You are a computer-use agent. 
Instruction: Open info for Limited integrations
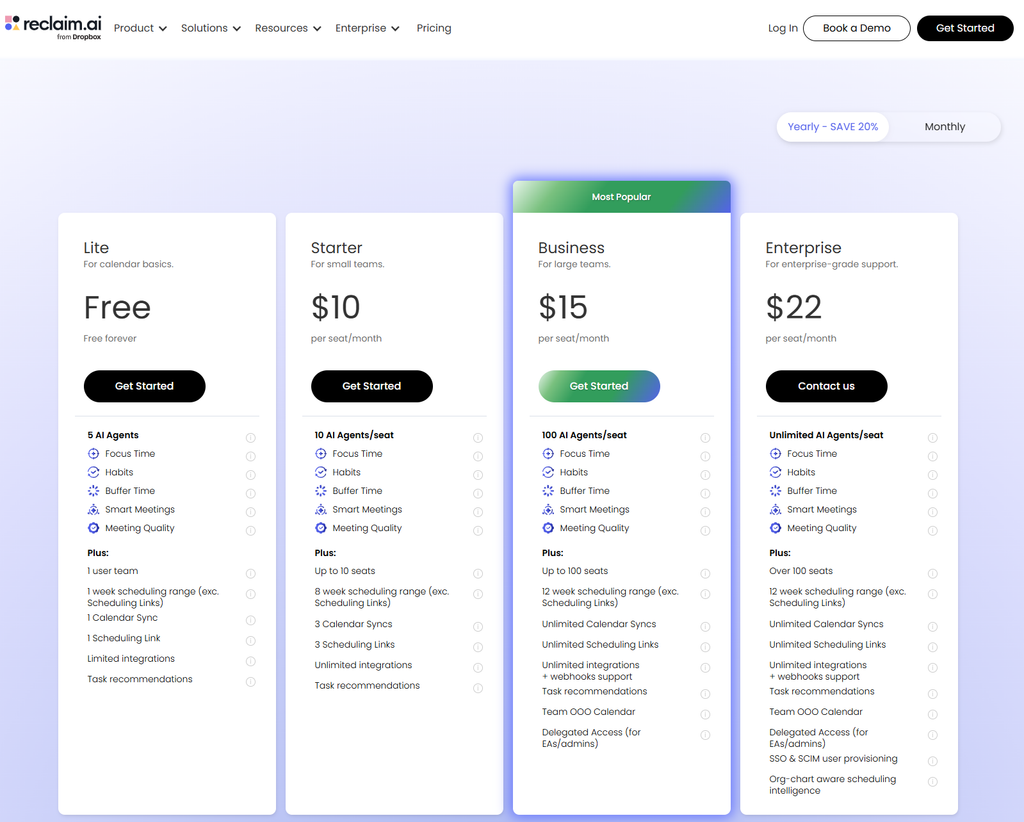click(x=251, y=661)
